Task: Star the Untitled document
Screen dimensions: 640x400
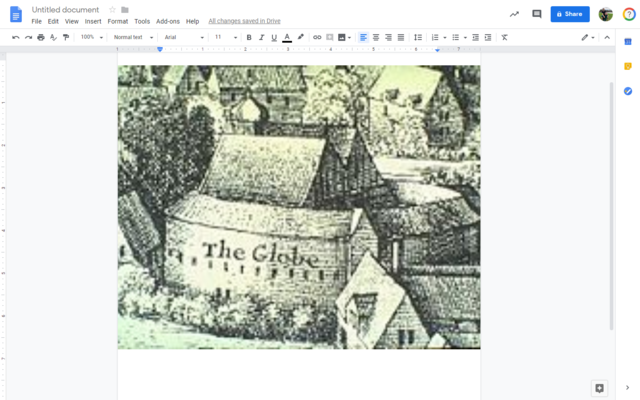Action: pos(112,9)
